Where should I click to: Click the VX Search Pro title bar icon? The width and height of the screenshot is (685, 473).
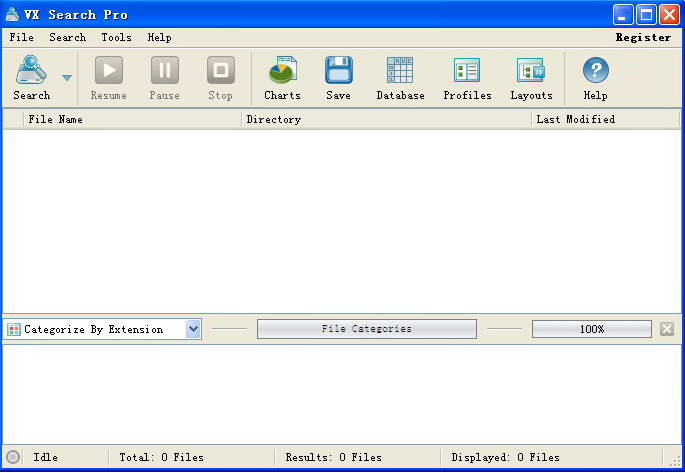(x=12, y=14)
